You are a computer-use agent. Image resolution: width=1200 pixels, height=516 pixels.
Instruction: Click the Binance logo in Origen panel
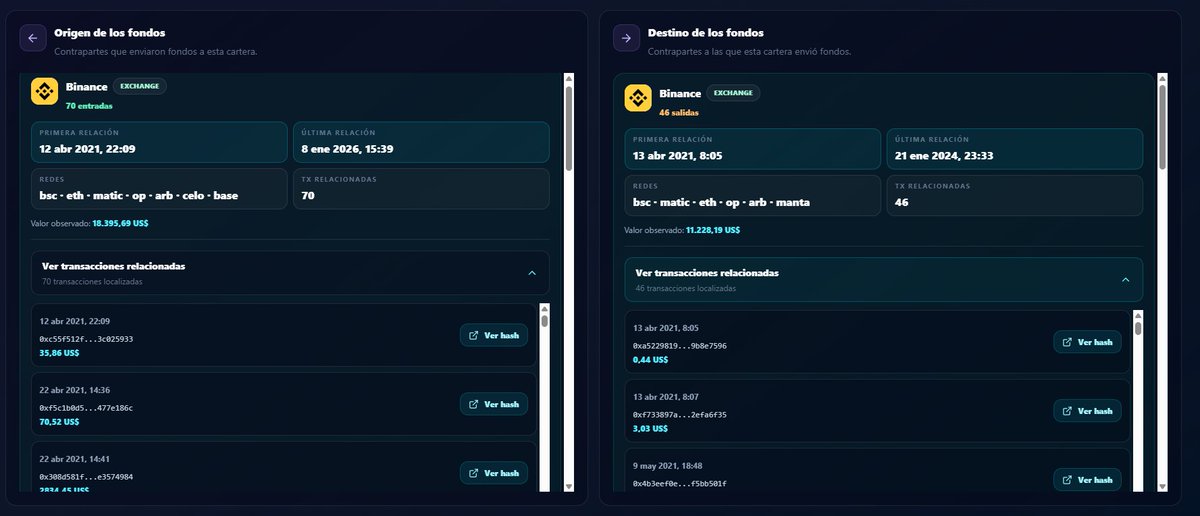pyautogui.click(x=44, y=92)
